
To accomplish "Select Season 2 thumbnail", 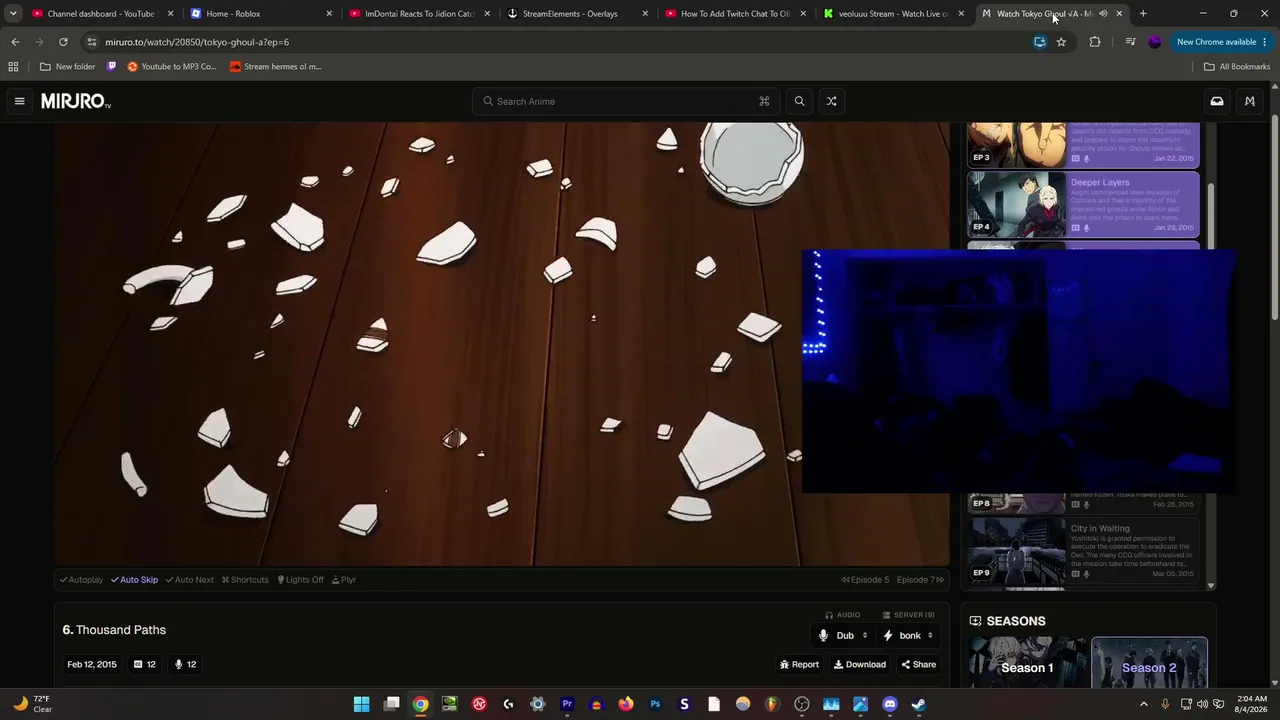I will pos(1149,662).
